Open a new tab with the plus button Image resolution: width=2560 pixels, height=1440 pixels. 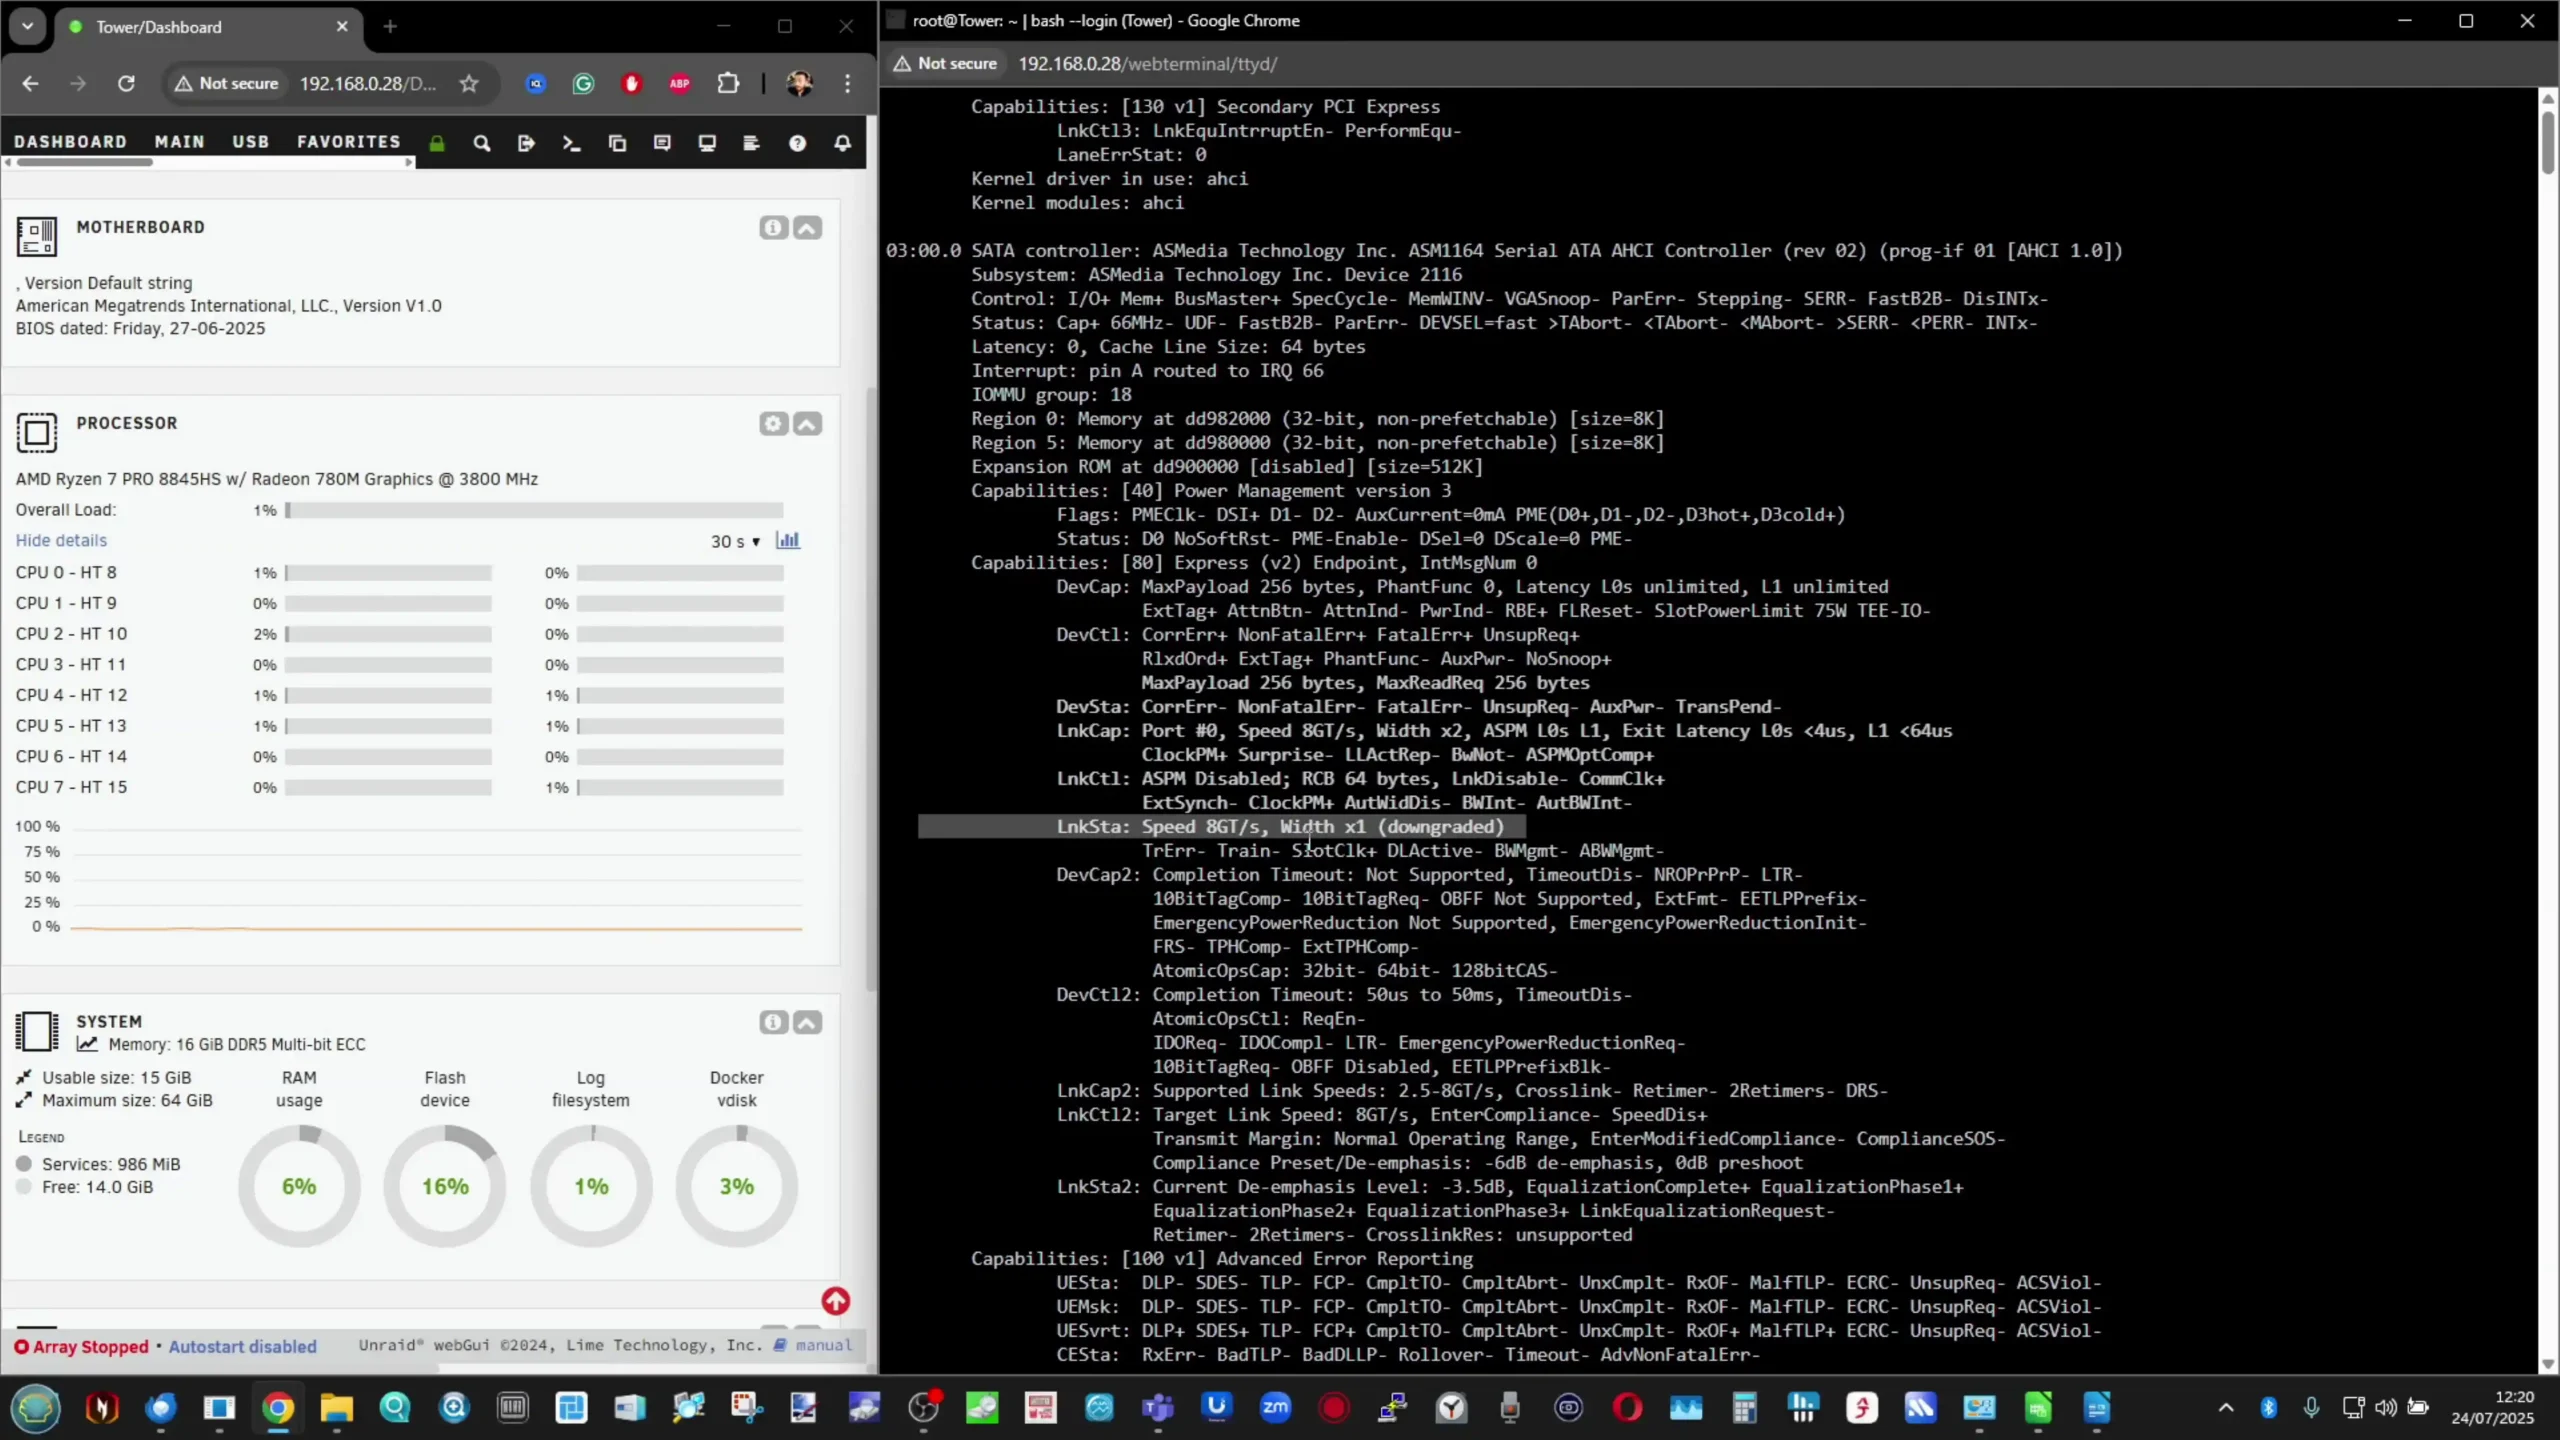(390, 27)
